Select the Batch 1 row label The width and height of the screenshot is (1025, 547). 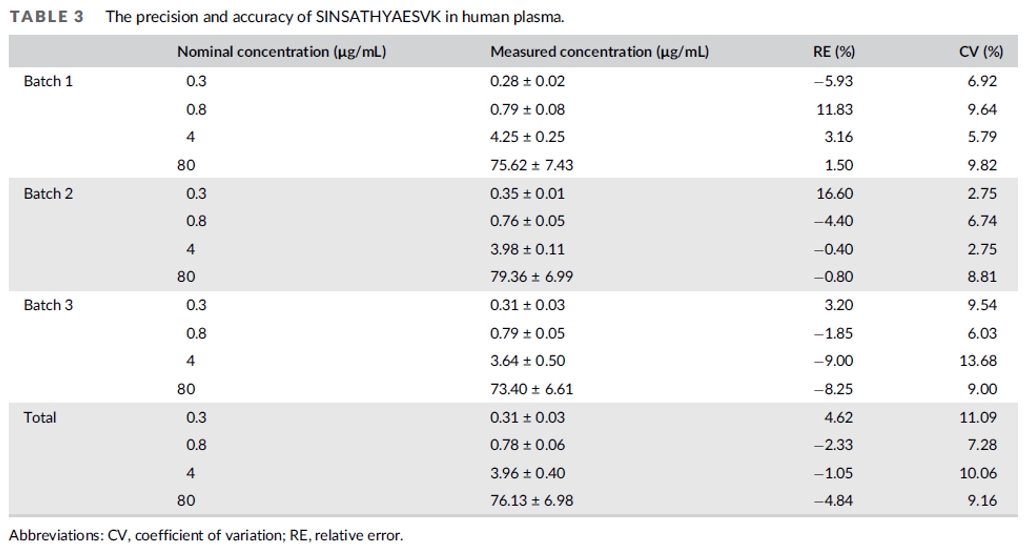(x=48, y=81)
